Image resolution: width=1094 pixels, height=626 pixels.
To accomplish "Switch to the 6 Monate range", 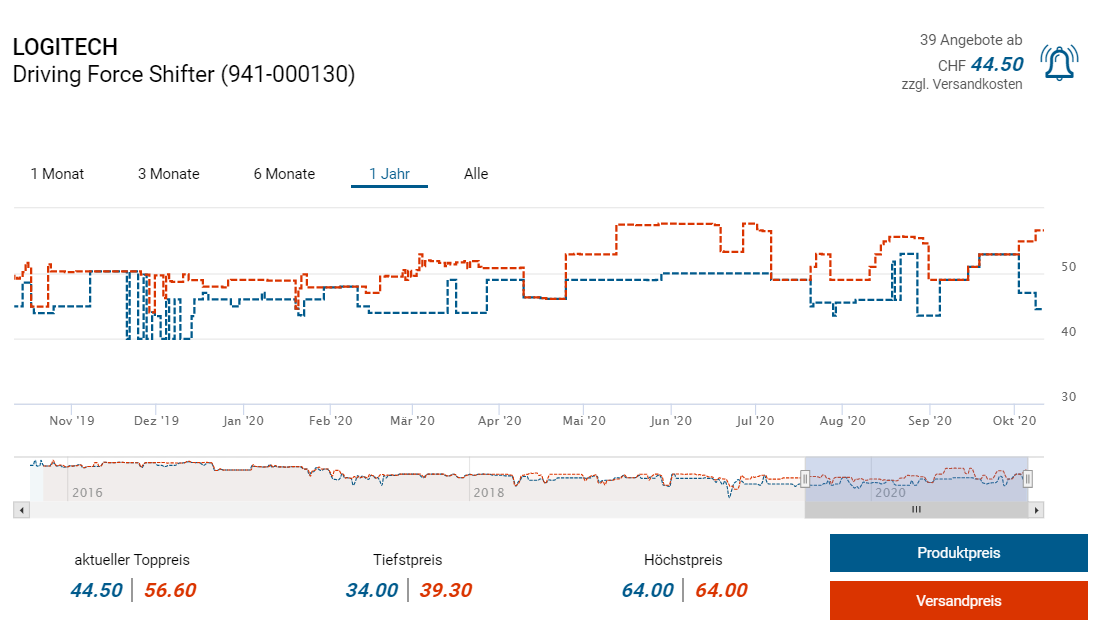I will (x=284, y=174).
